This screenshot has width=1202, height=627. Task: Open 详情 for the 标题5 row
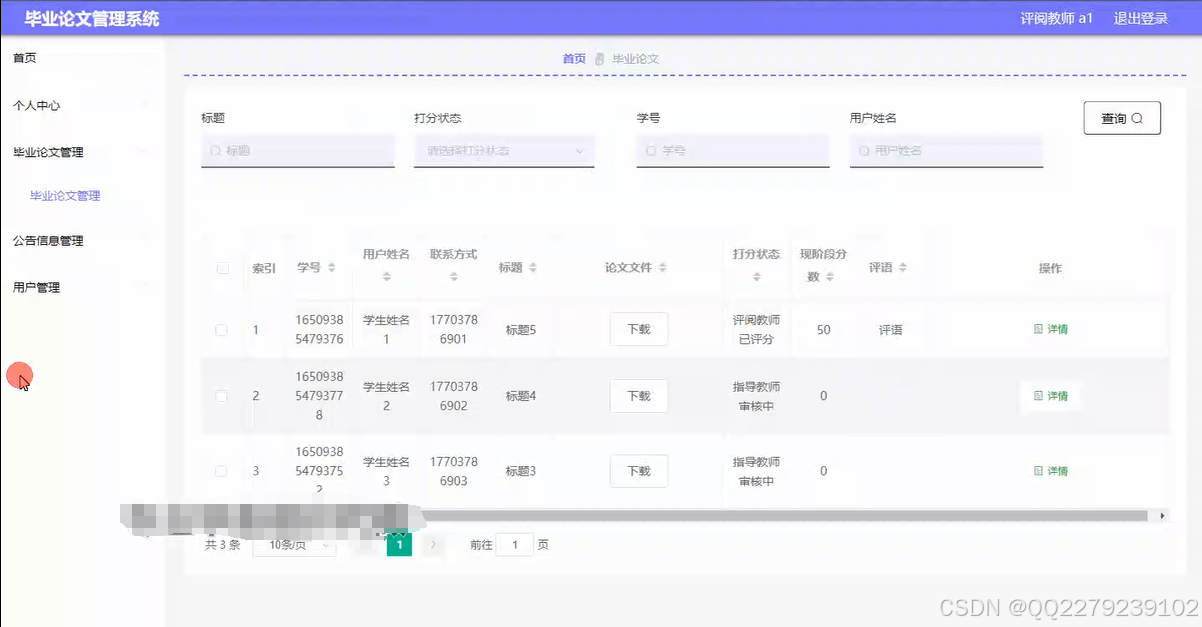[x=1051, y=328]
